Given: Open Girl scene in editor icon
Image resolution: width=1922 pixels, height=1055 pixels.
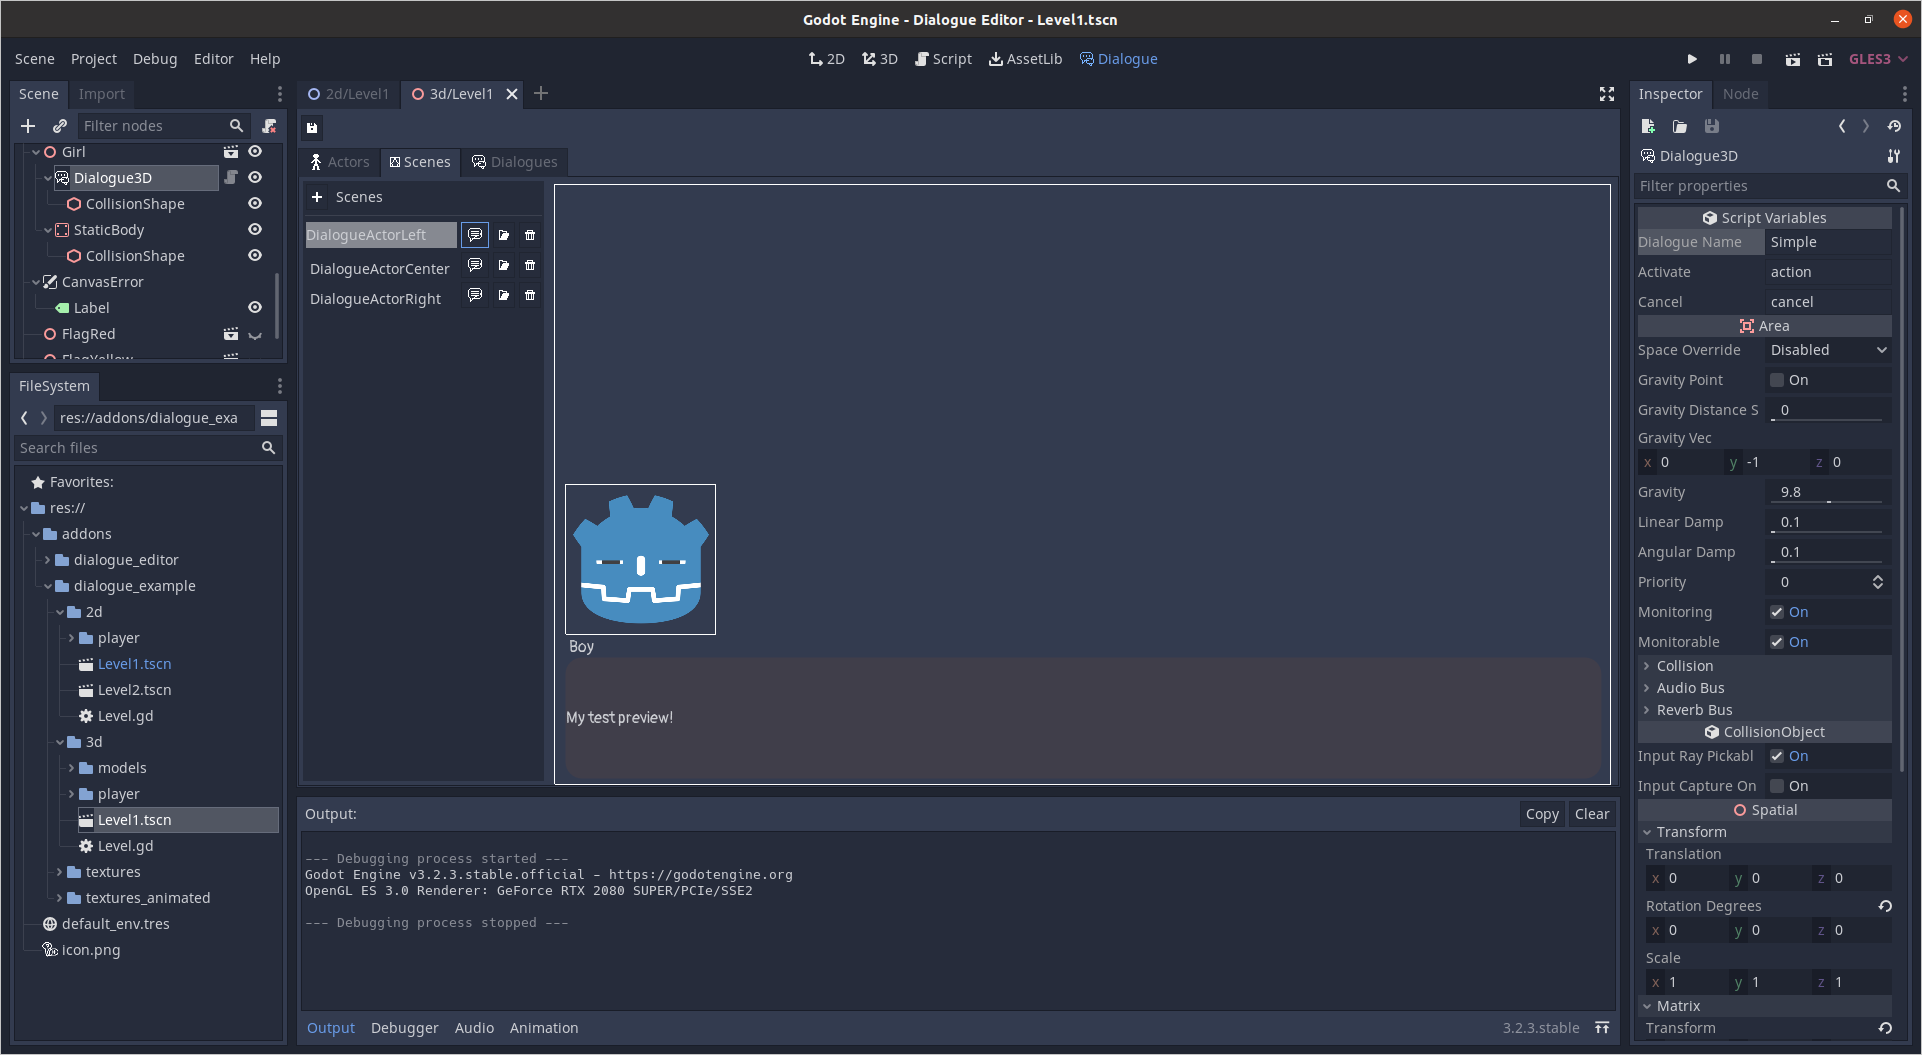Looking at the screenshot, I should 231,151.
